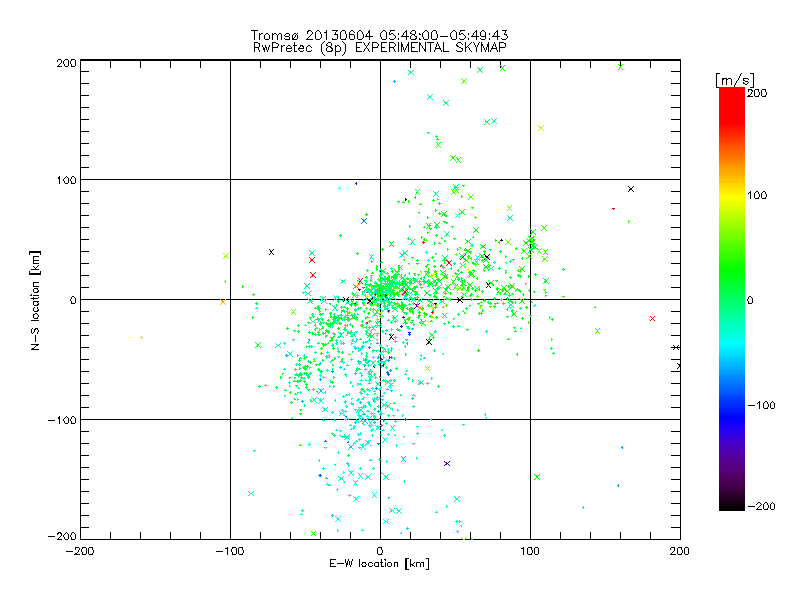Viewport: 800px width, 600px height.
Task: Click the black cross marker near the top right at about 165 km east, 90 km north
Action: click(x=631, y=189)
